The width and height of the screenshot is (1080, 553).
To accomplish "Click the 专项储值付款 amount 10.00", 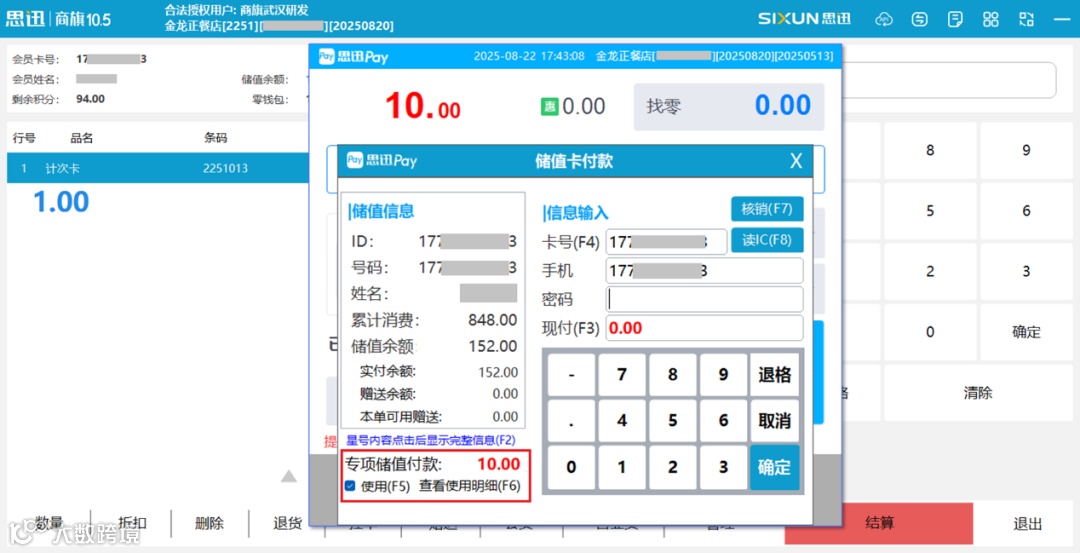I will tap(497, 464).
